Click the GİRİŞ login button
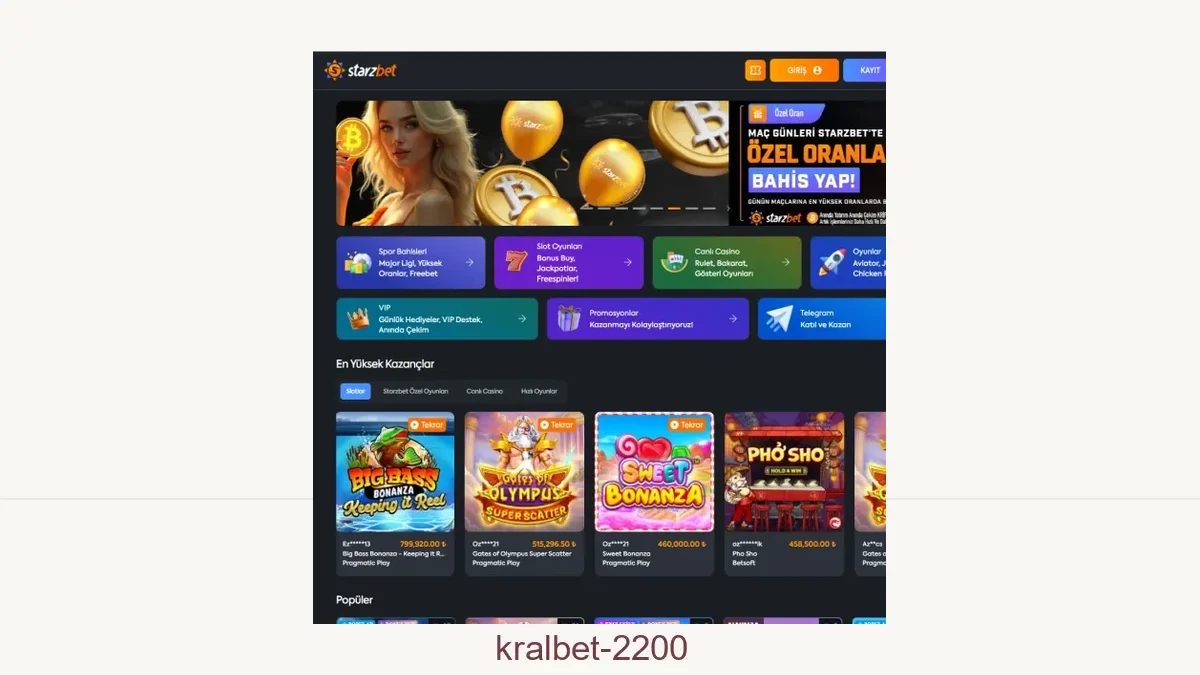 click(x=804, y=70)
